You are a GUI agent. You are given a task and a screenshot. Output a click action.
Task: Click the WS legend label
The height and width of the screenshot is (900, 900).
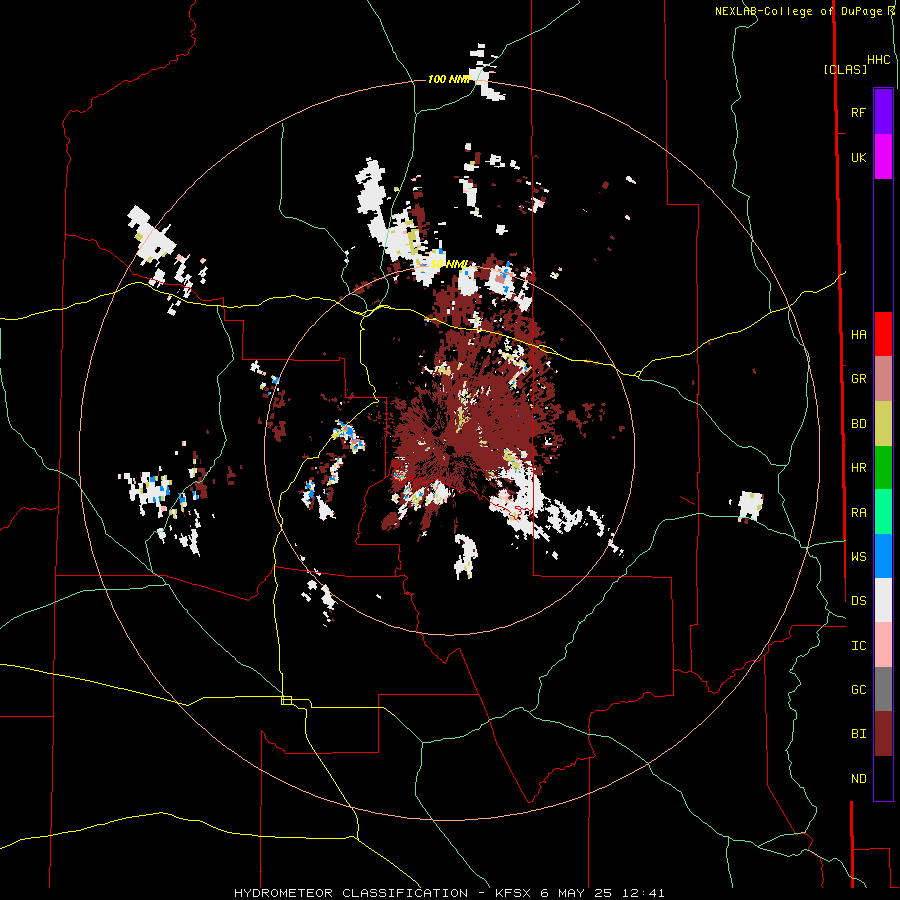tap(858, 556)
